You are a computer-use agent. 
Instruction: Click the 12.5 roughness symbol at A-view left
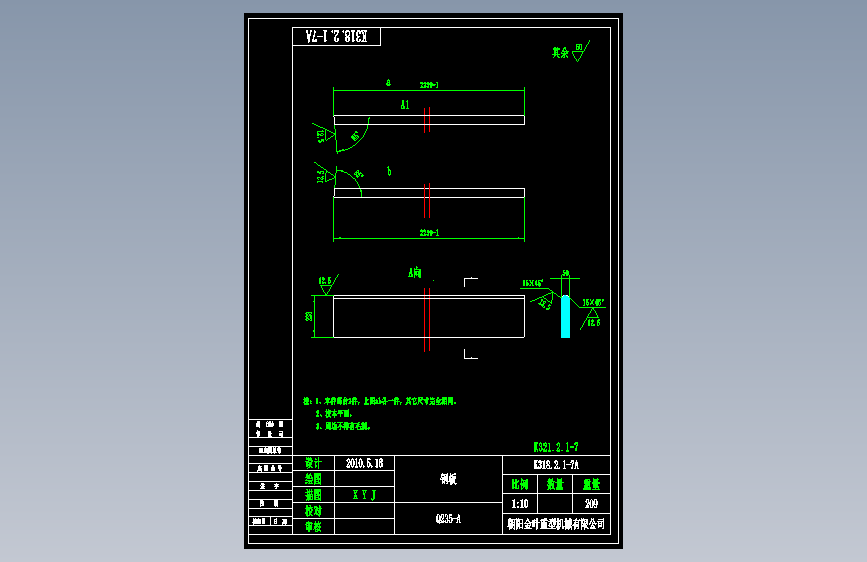pyautogui.click(x=326, y=285)
